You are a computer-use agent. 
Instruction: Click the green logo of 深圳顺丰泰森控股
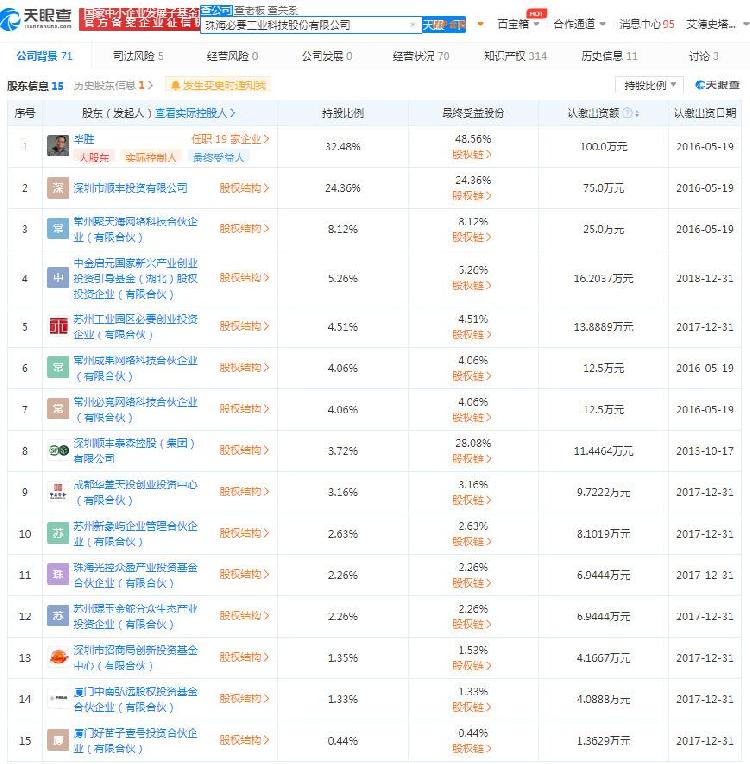[x=58, y=450]
